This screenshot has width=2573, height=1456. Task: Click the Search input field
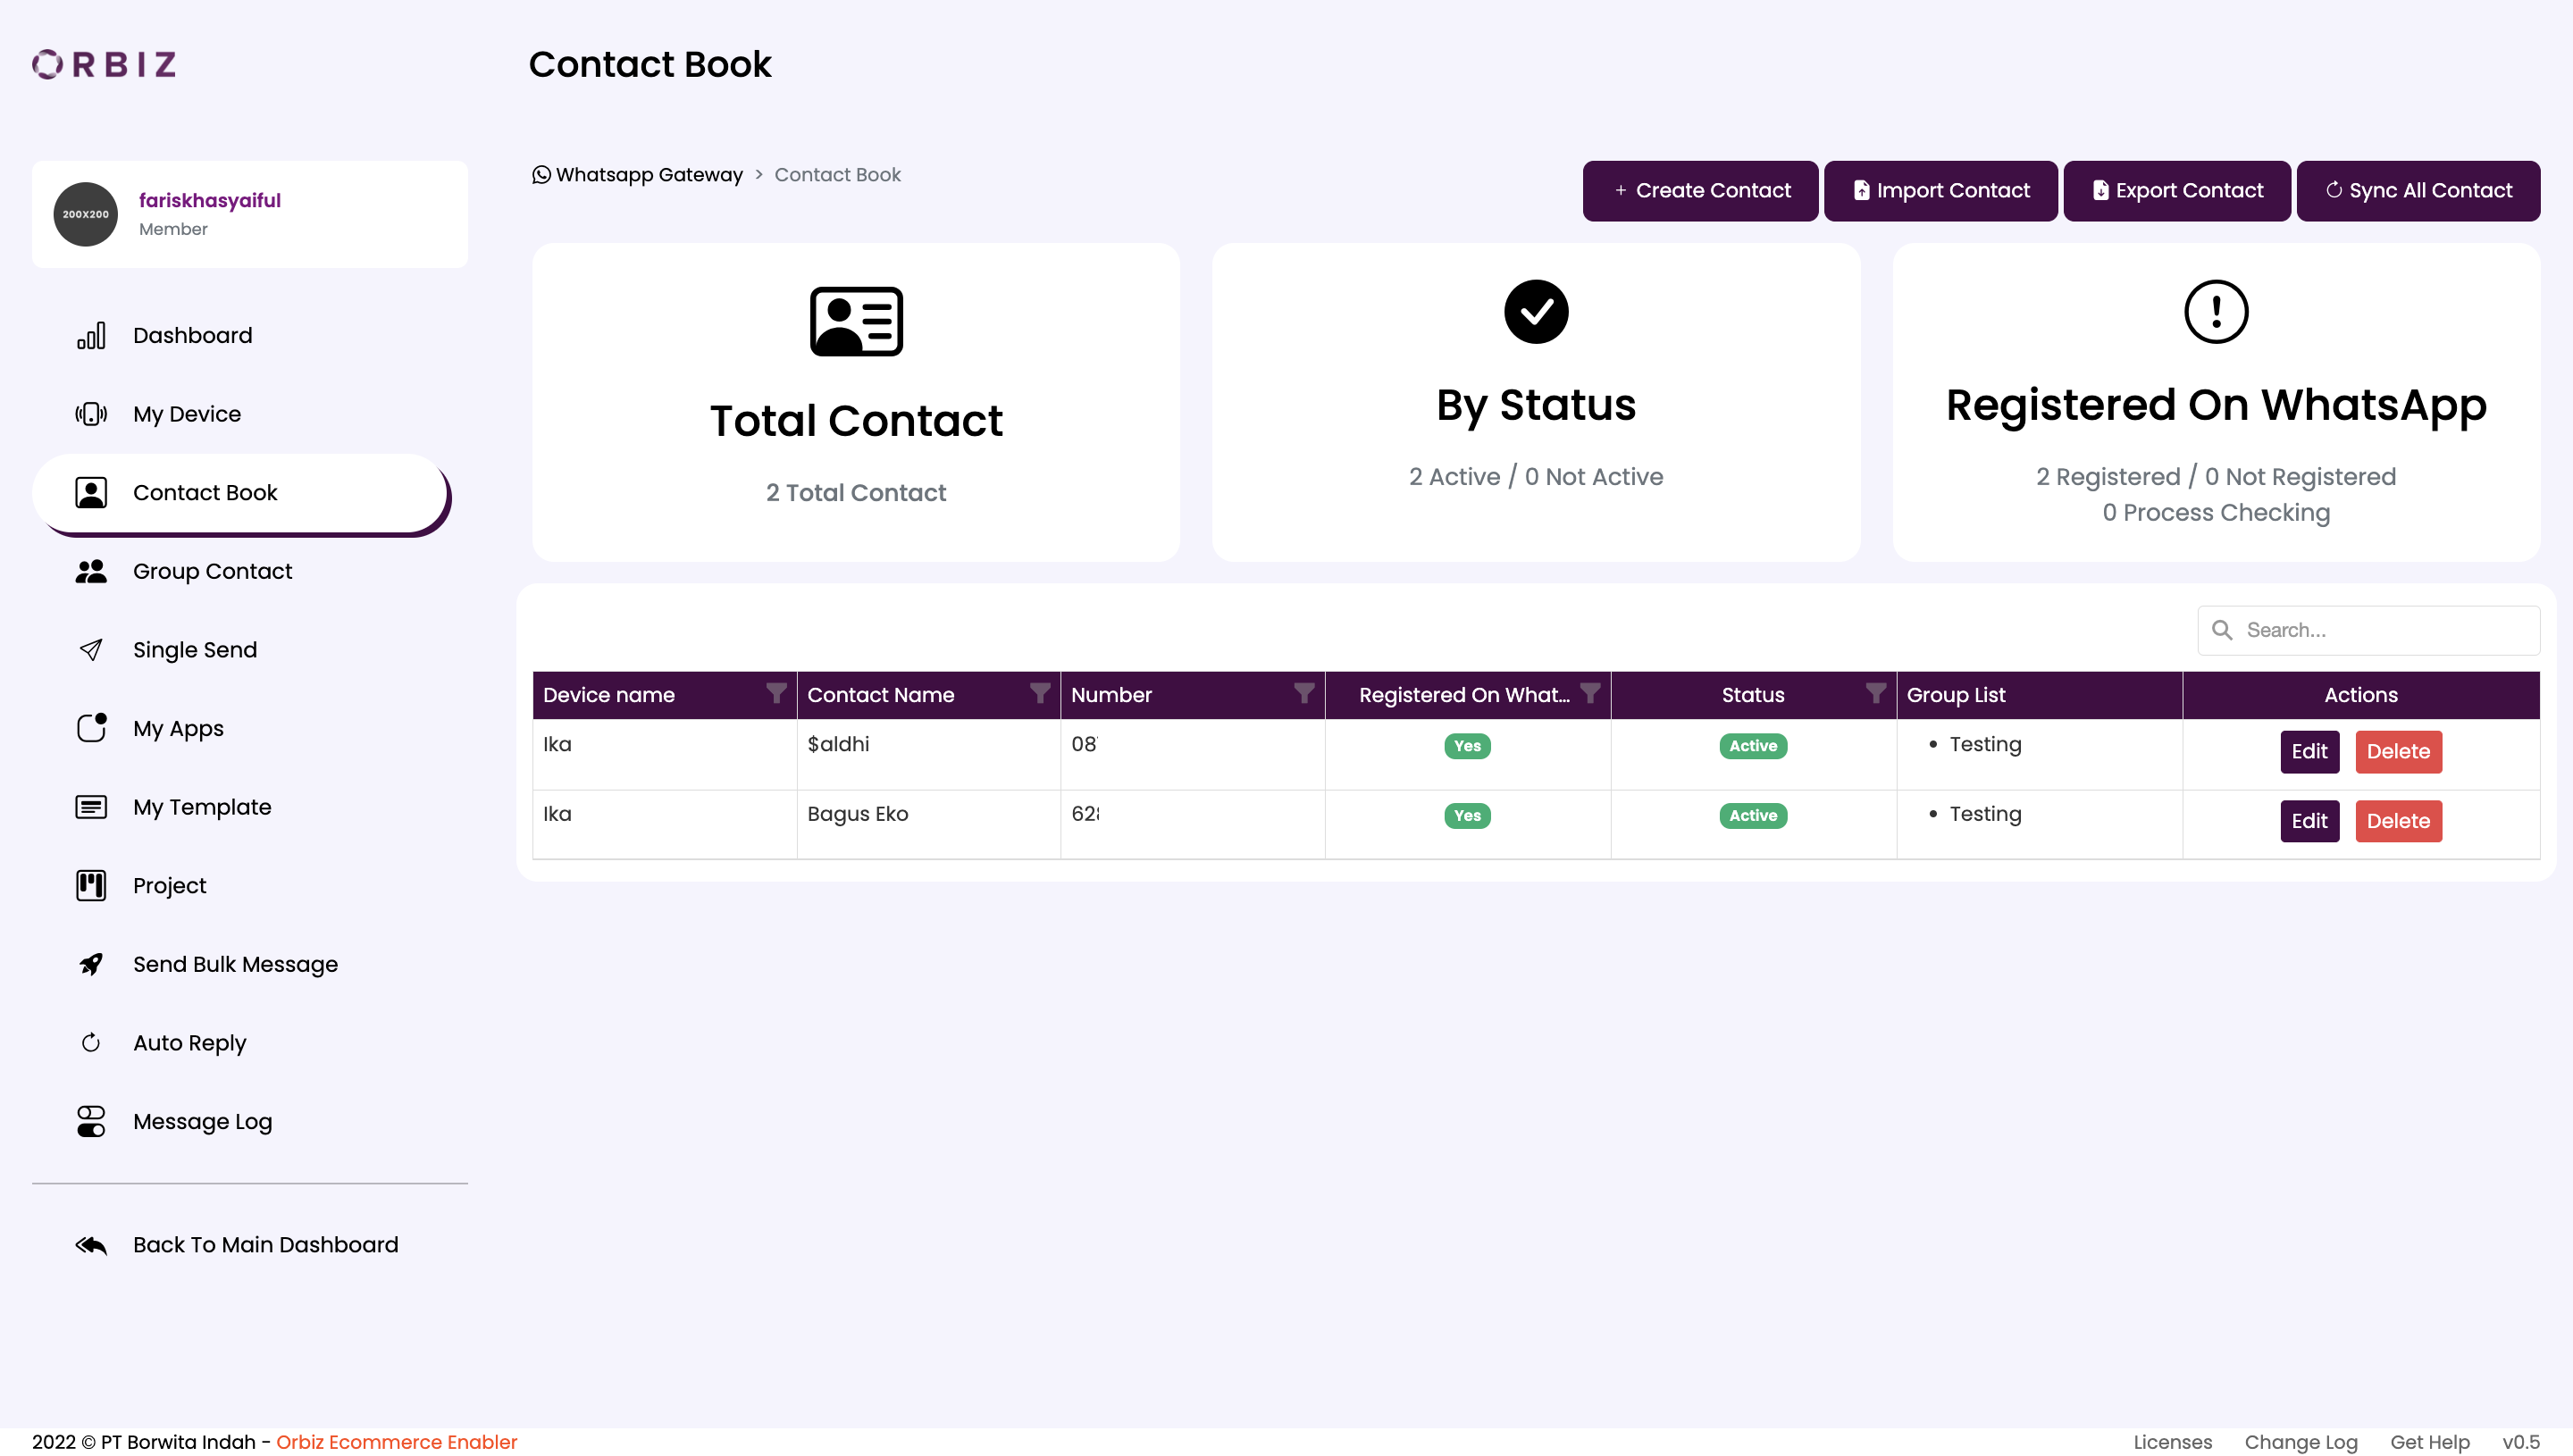click(2368, 630)
